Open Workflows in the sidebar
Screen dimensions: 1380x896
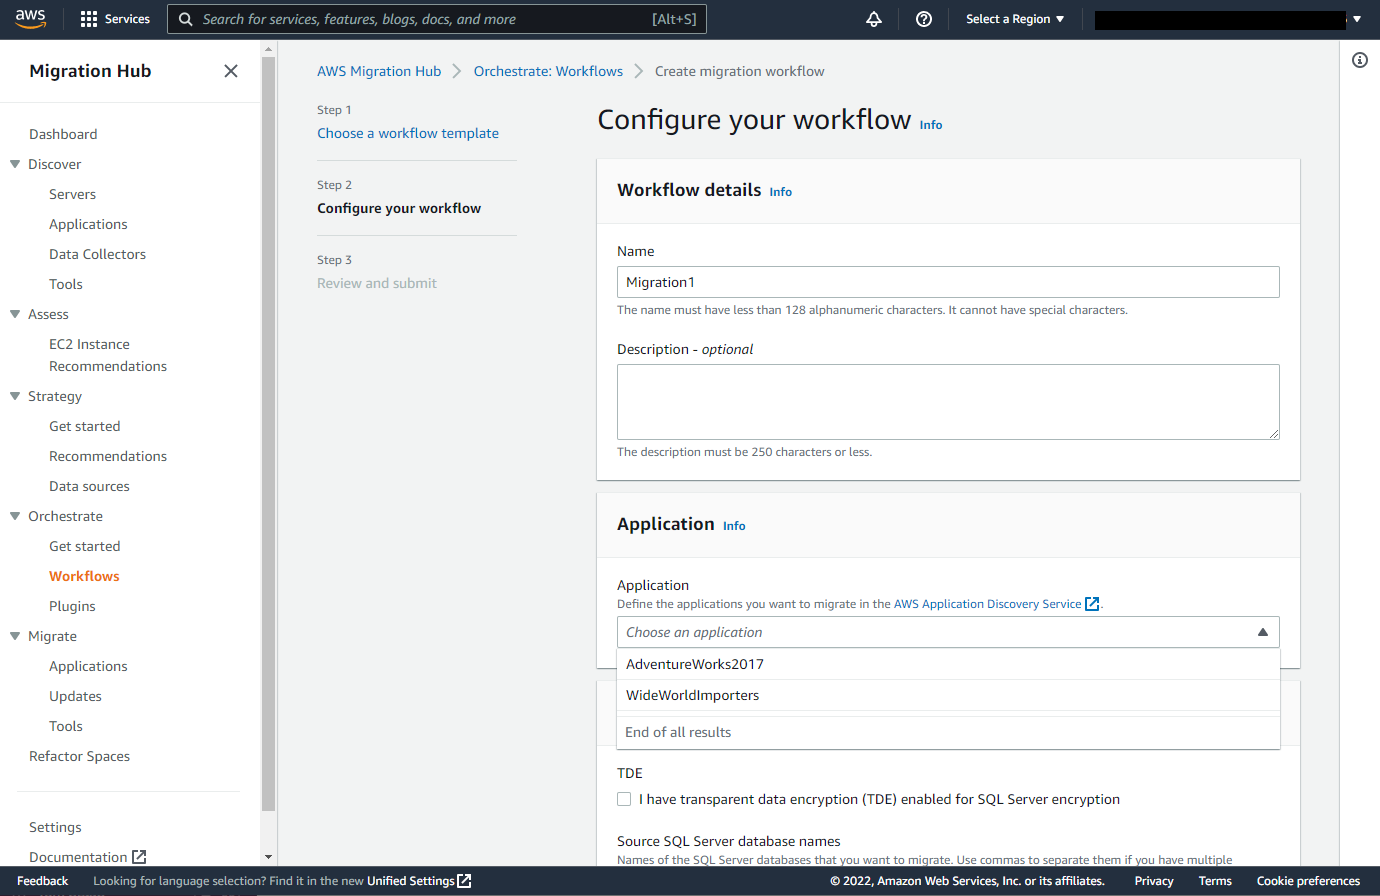tap(84, 576)
